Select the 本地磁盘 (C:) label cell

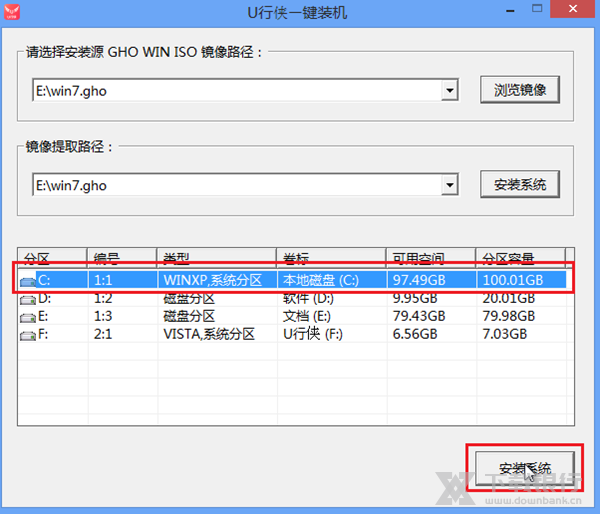332,280
